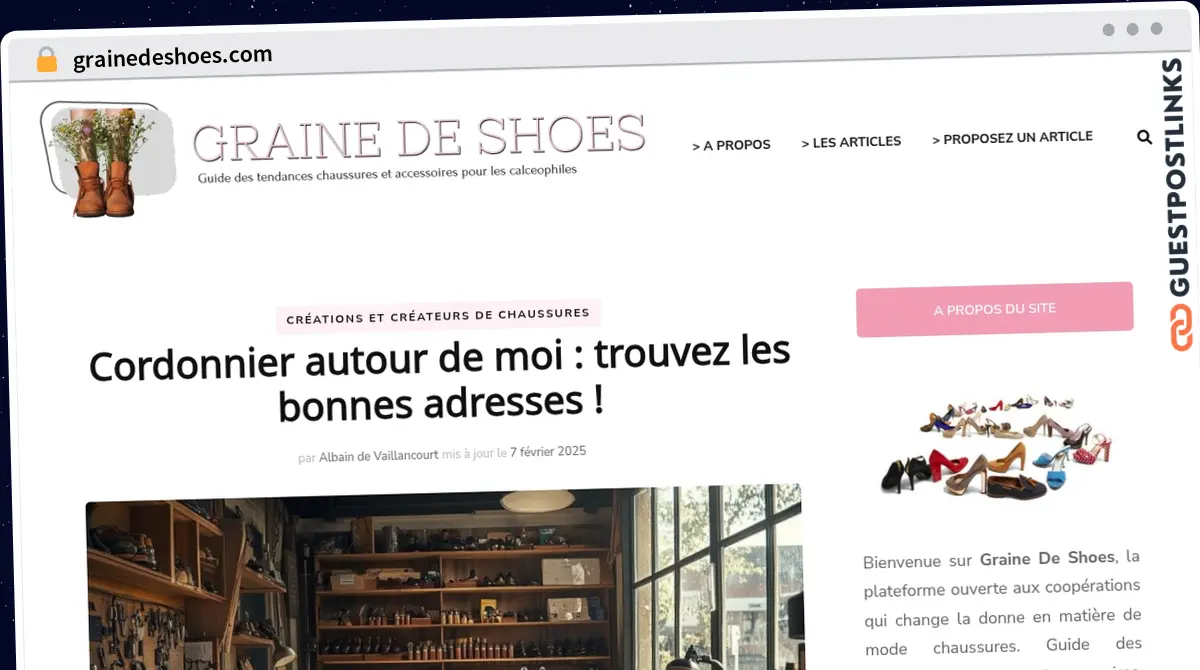The width and height of the screenshot is (1200, 670).
Task: Go to PROPOSEZ UN ARTICLE page
Action: [x=1012, y=138]
